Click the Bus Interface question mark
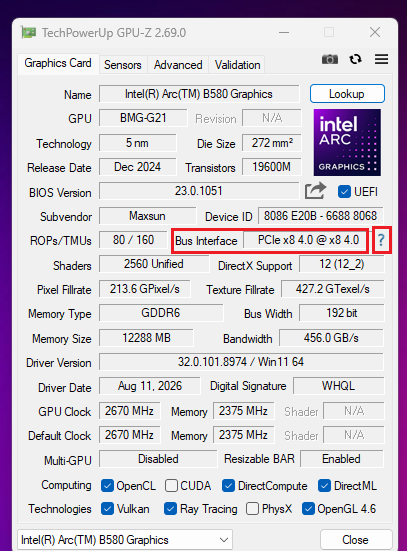Screen dimensions: 407x551 [x=381, y=240]
